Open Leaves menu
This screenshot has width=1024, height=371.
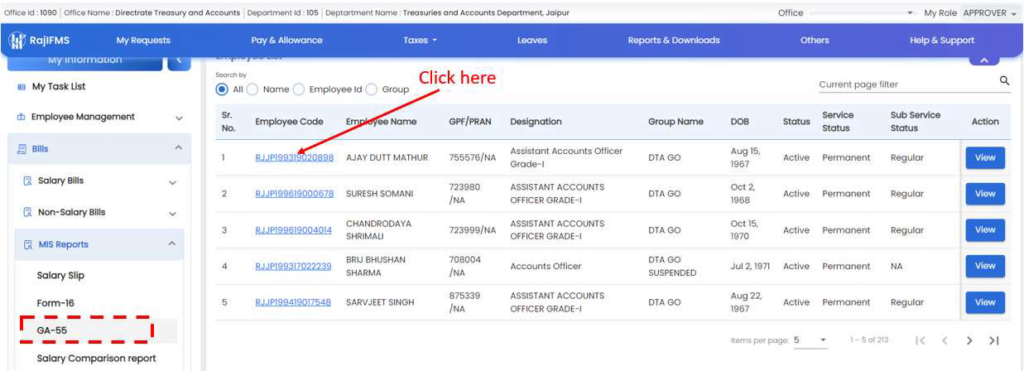[532, 40]
